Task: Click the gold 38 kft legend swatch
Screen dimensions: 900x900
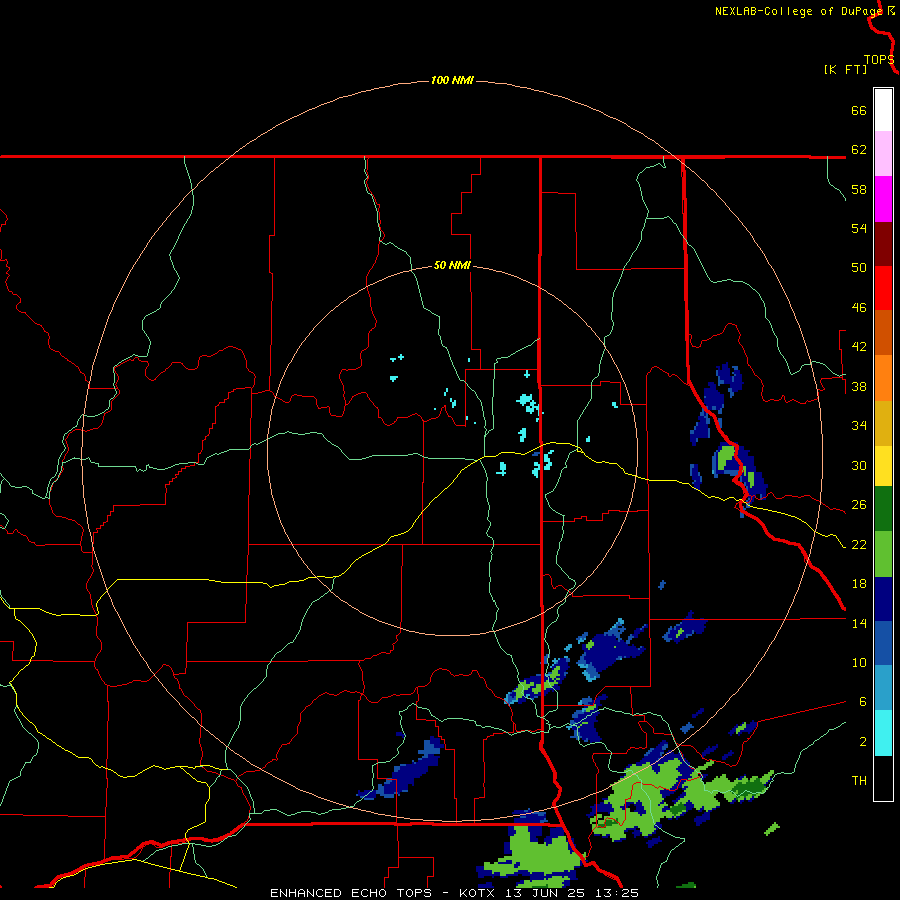Action: point(883,423)
